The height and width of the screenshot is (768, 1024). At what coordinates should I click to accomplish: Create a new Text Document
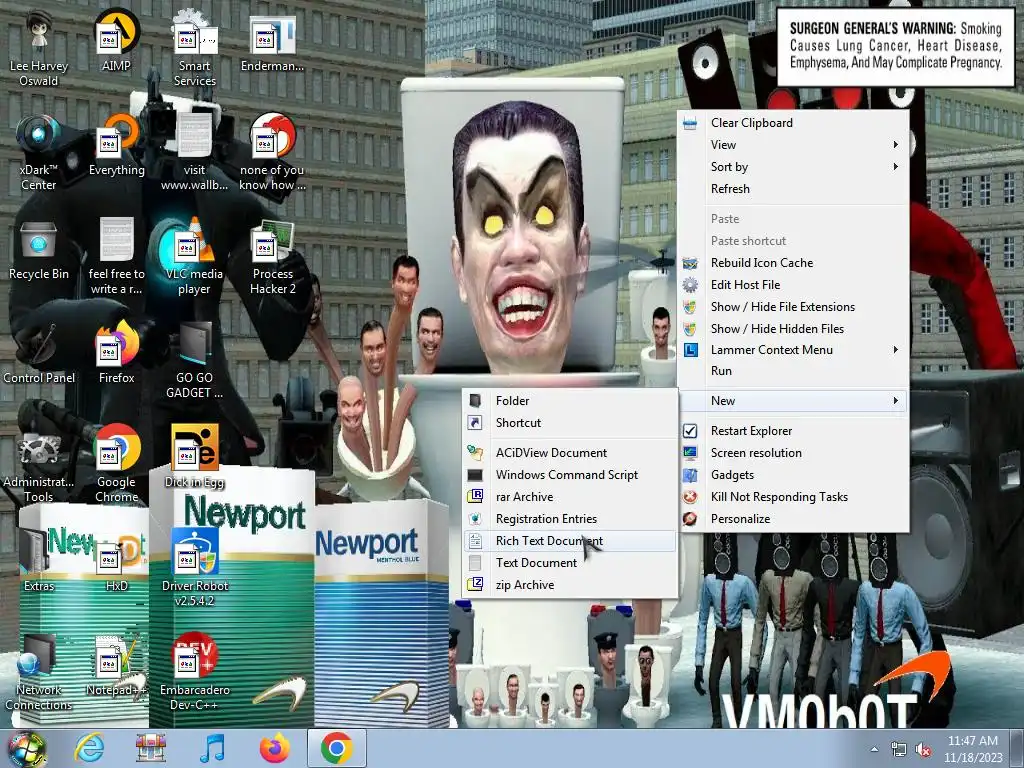point(569,563)
